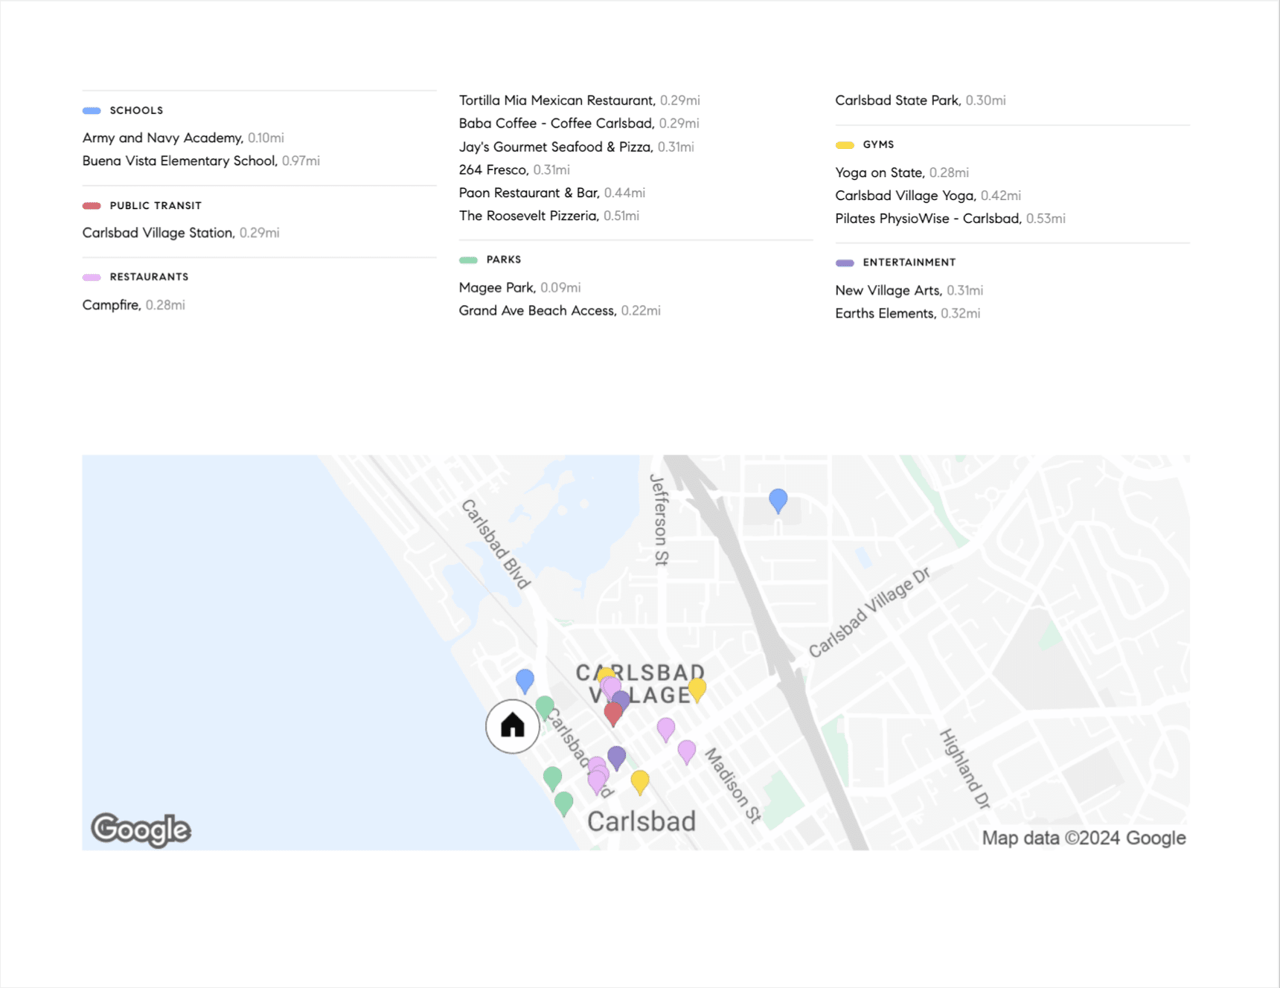Screen dimensions: 1280x988
Task: Click the Map data ©2024 Google attribution
Action: pos(1084,838)
